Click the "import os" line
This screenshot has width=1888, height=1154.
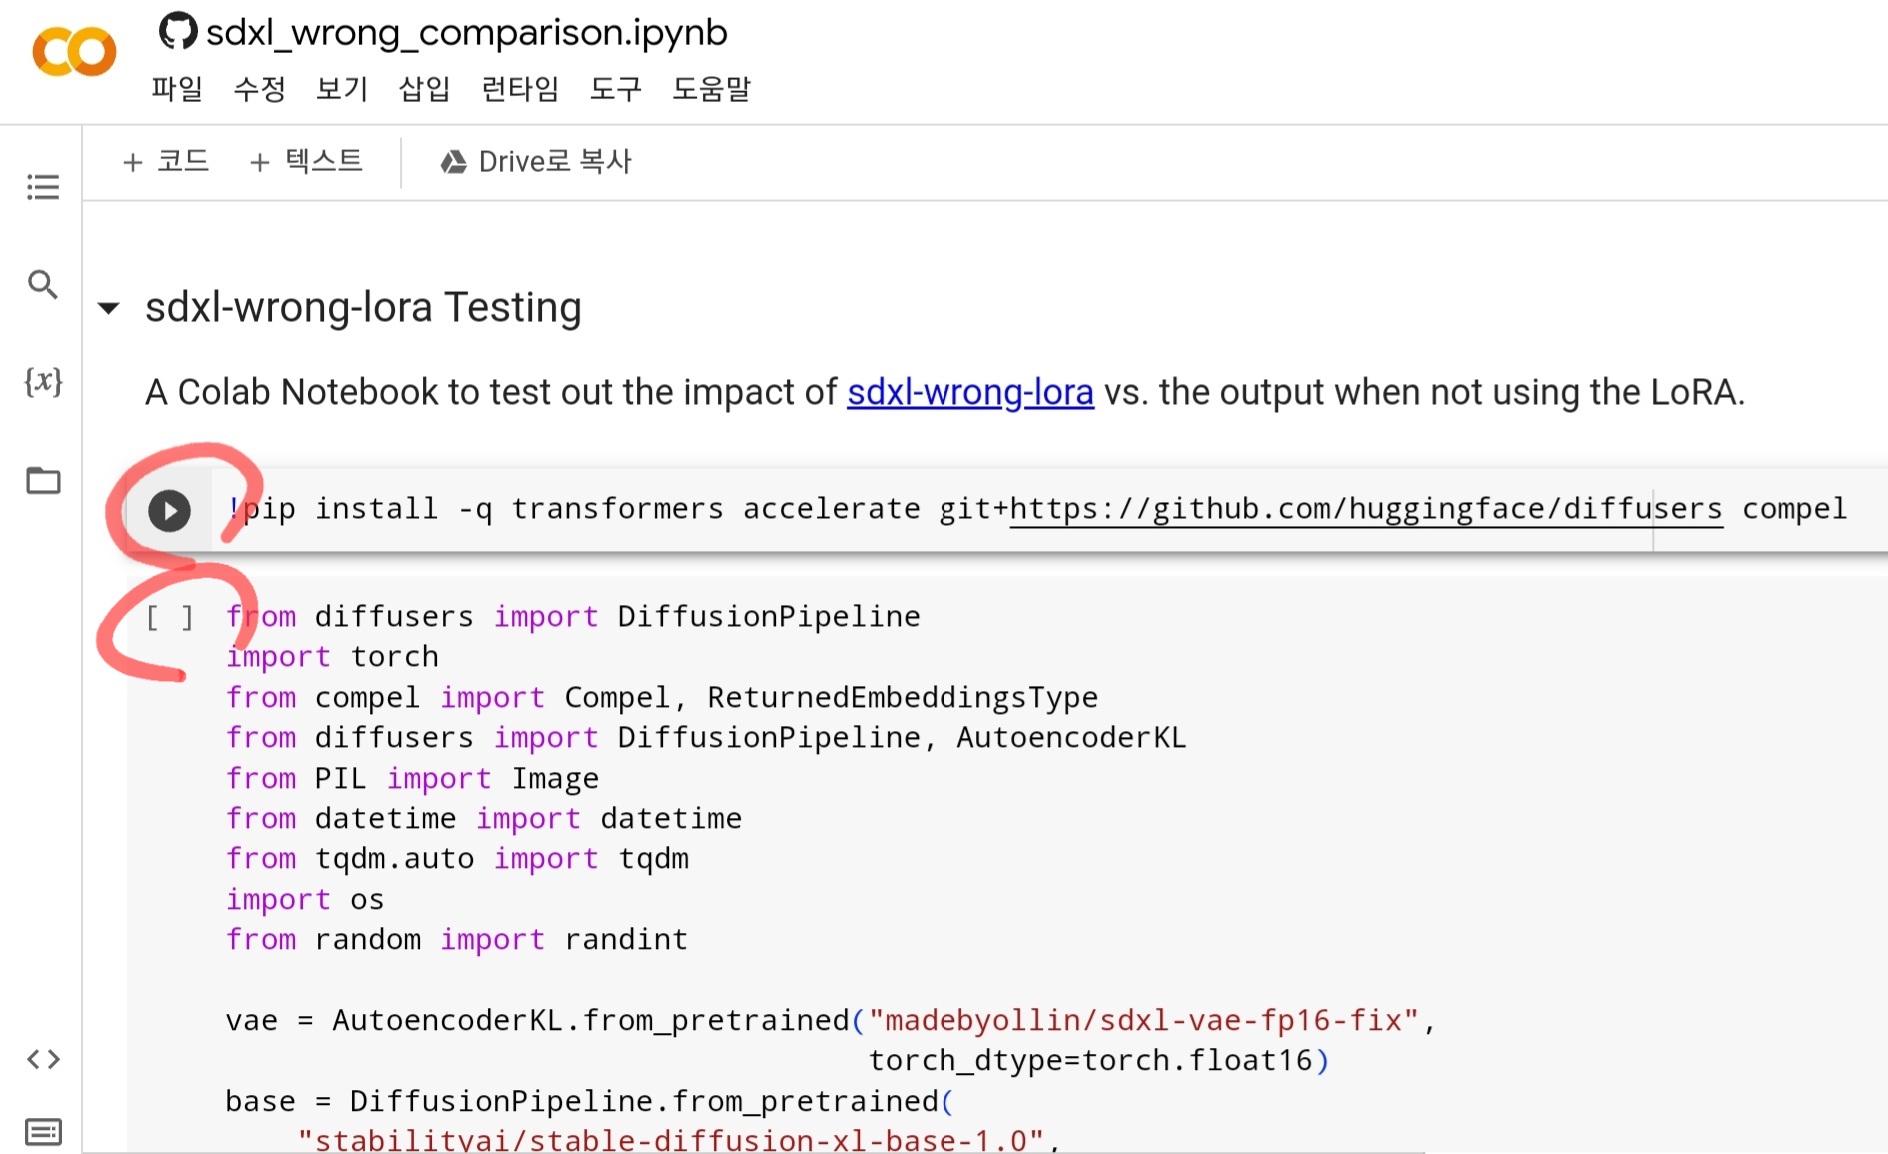pyautogui.click(x=305, y=900)
